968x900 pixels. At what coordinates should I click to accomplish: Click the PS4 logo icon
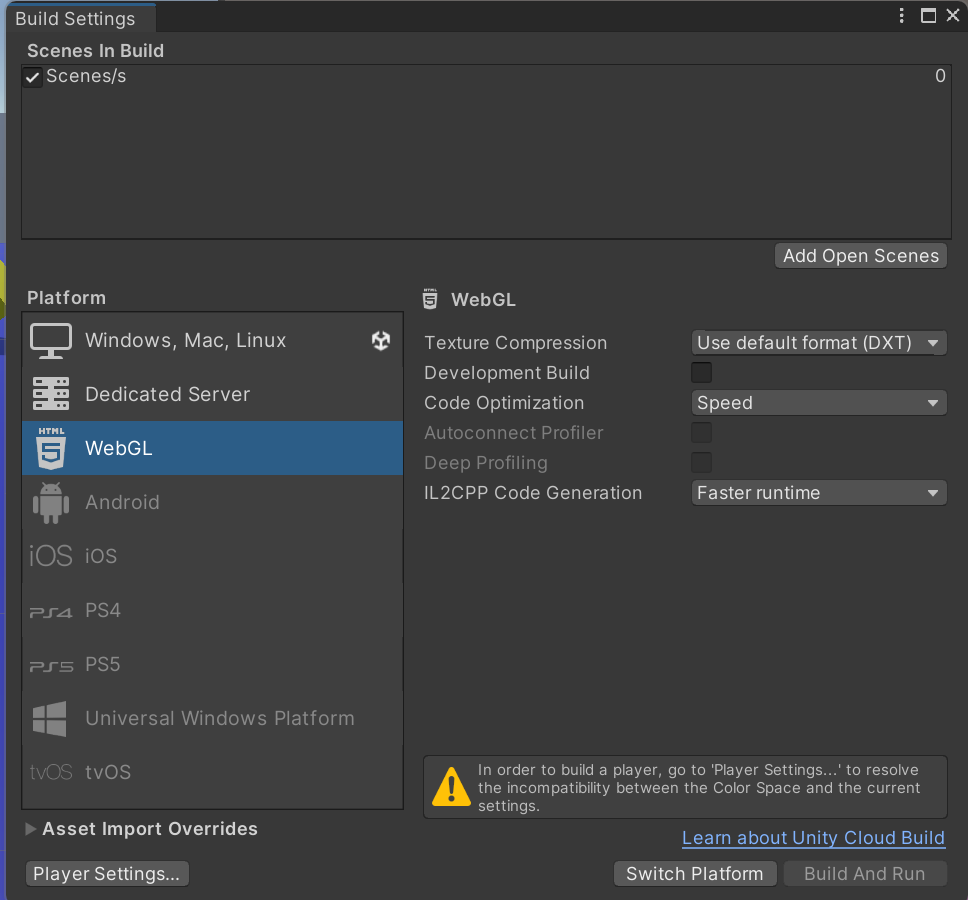(x=51, y=612)
